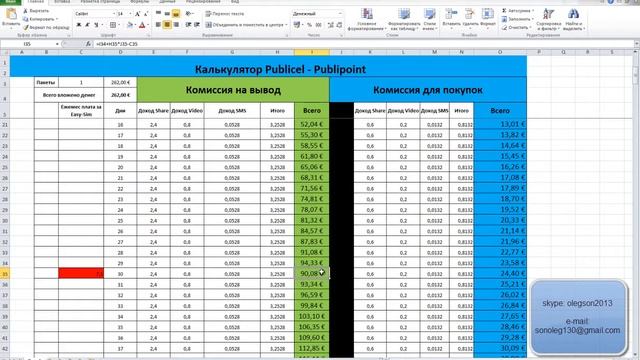
Task: Open Font group dialog launcher
Action: pyautogui.click(x=149, y=36)
